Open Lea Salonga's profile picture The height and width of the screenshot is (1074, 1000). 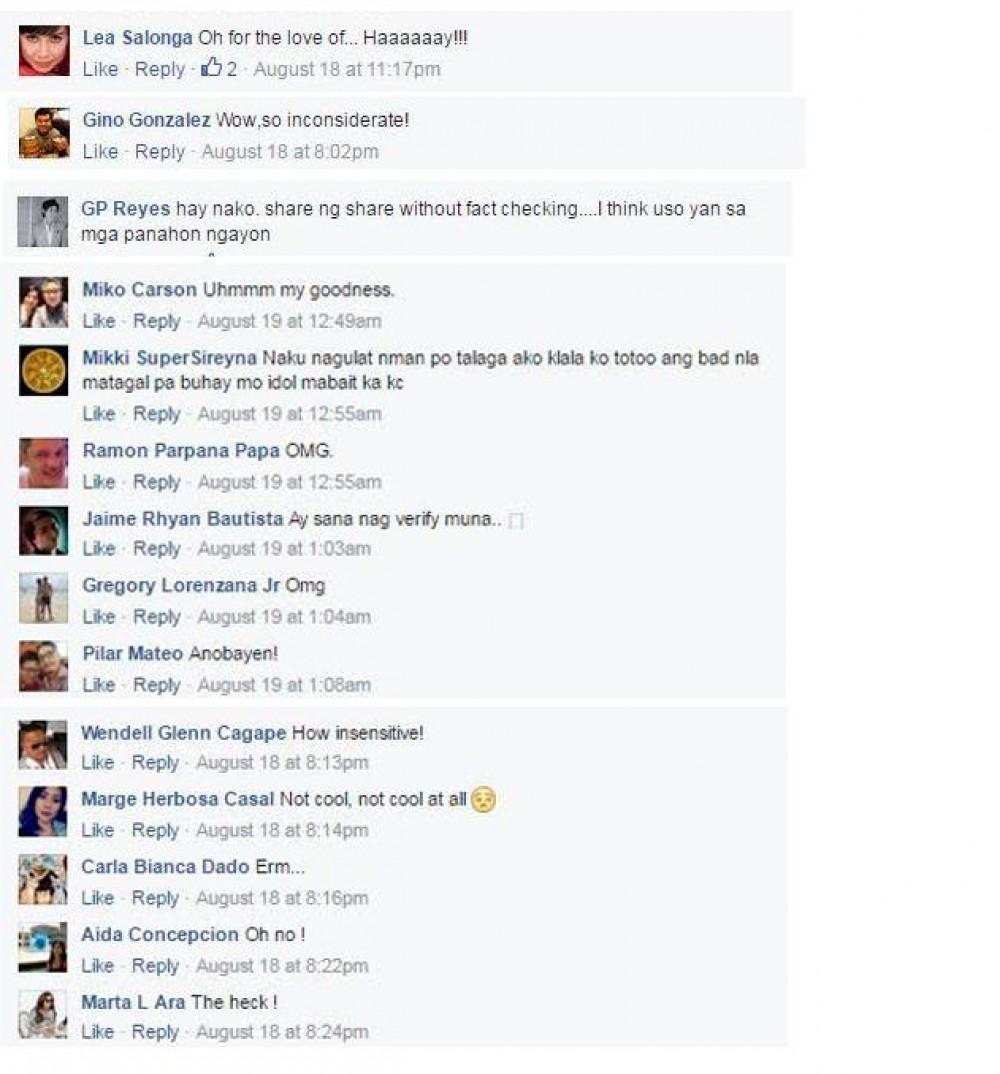(44, 51)
